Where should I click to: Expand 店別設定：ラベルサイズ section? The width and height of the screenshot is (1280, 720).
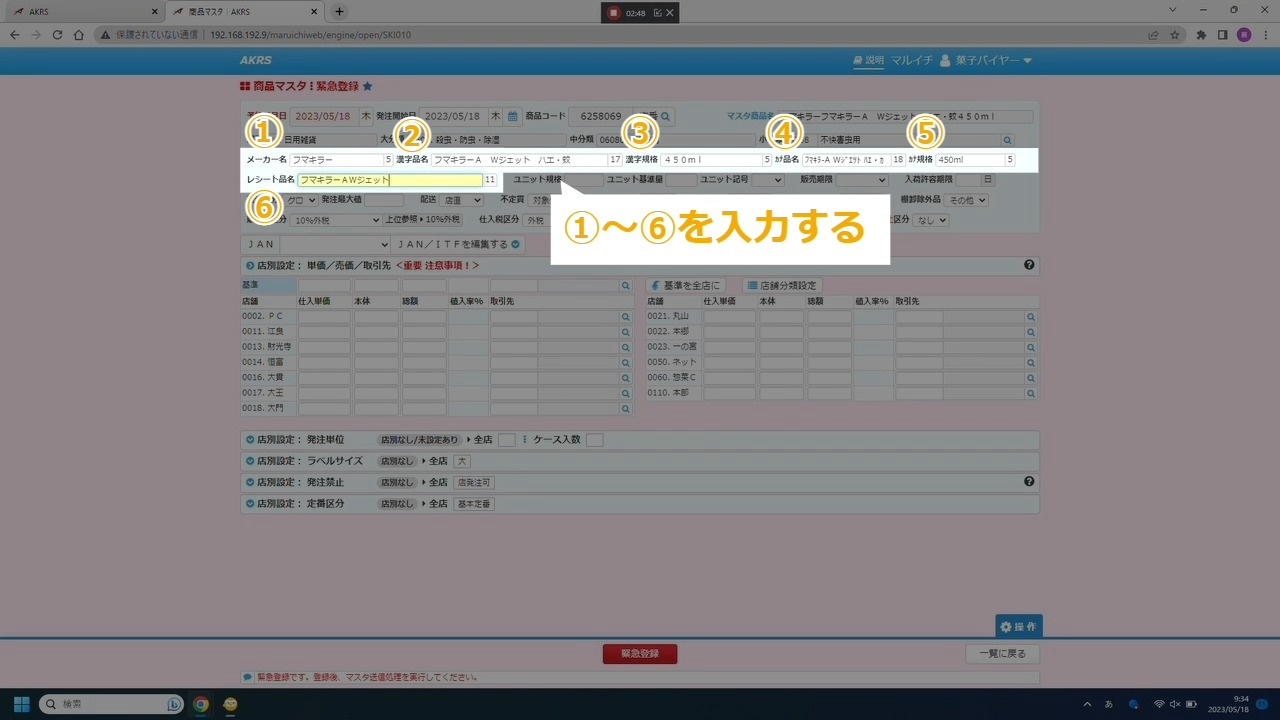tap(250, 461)
